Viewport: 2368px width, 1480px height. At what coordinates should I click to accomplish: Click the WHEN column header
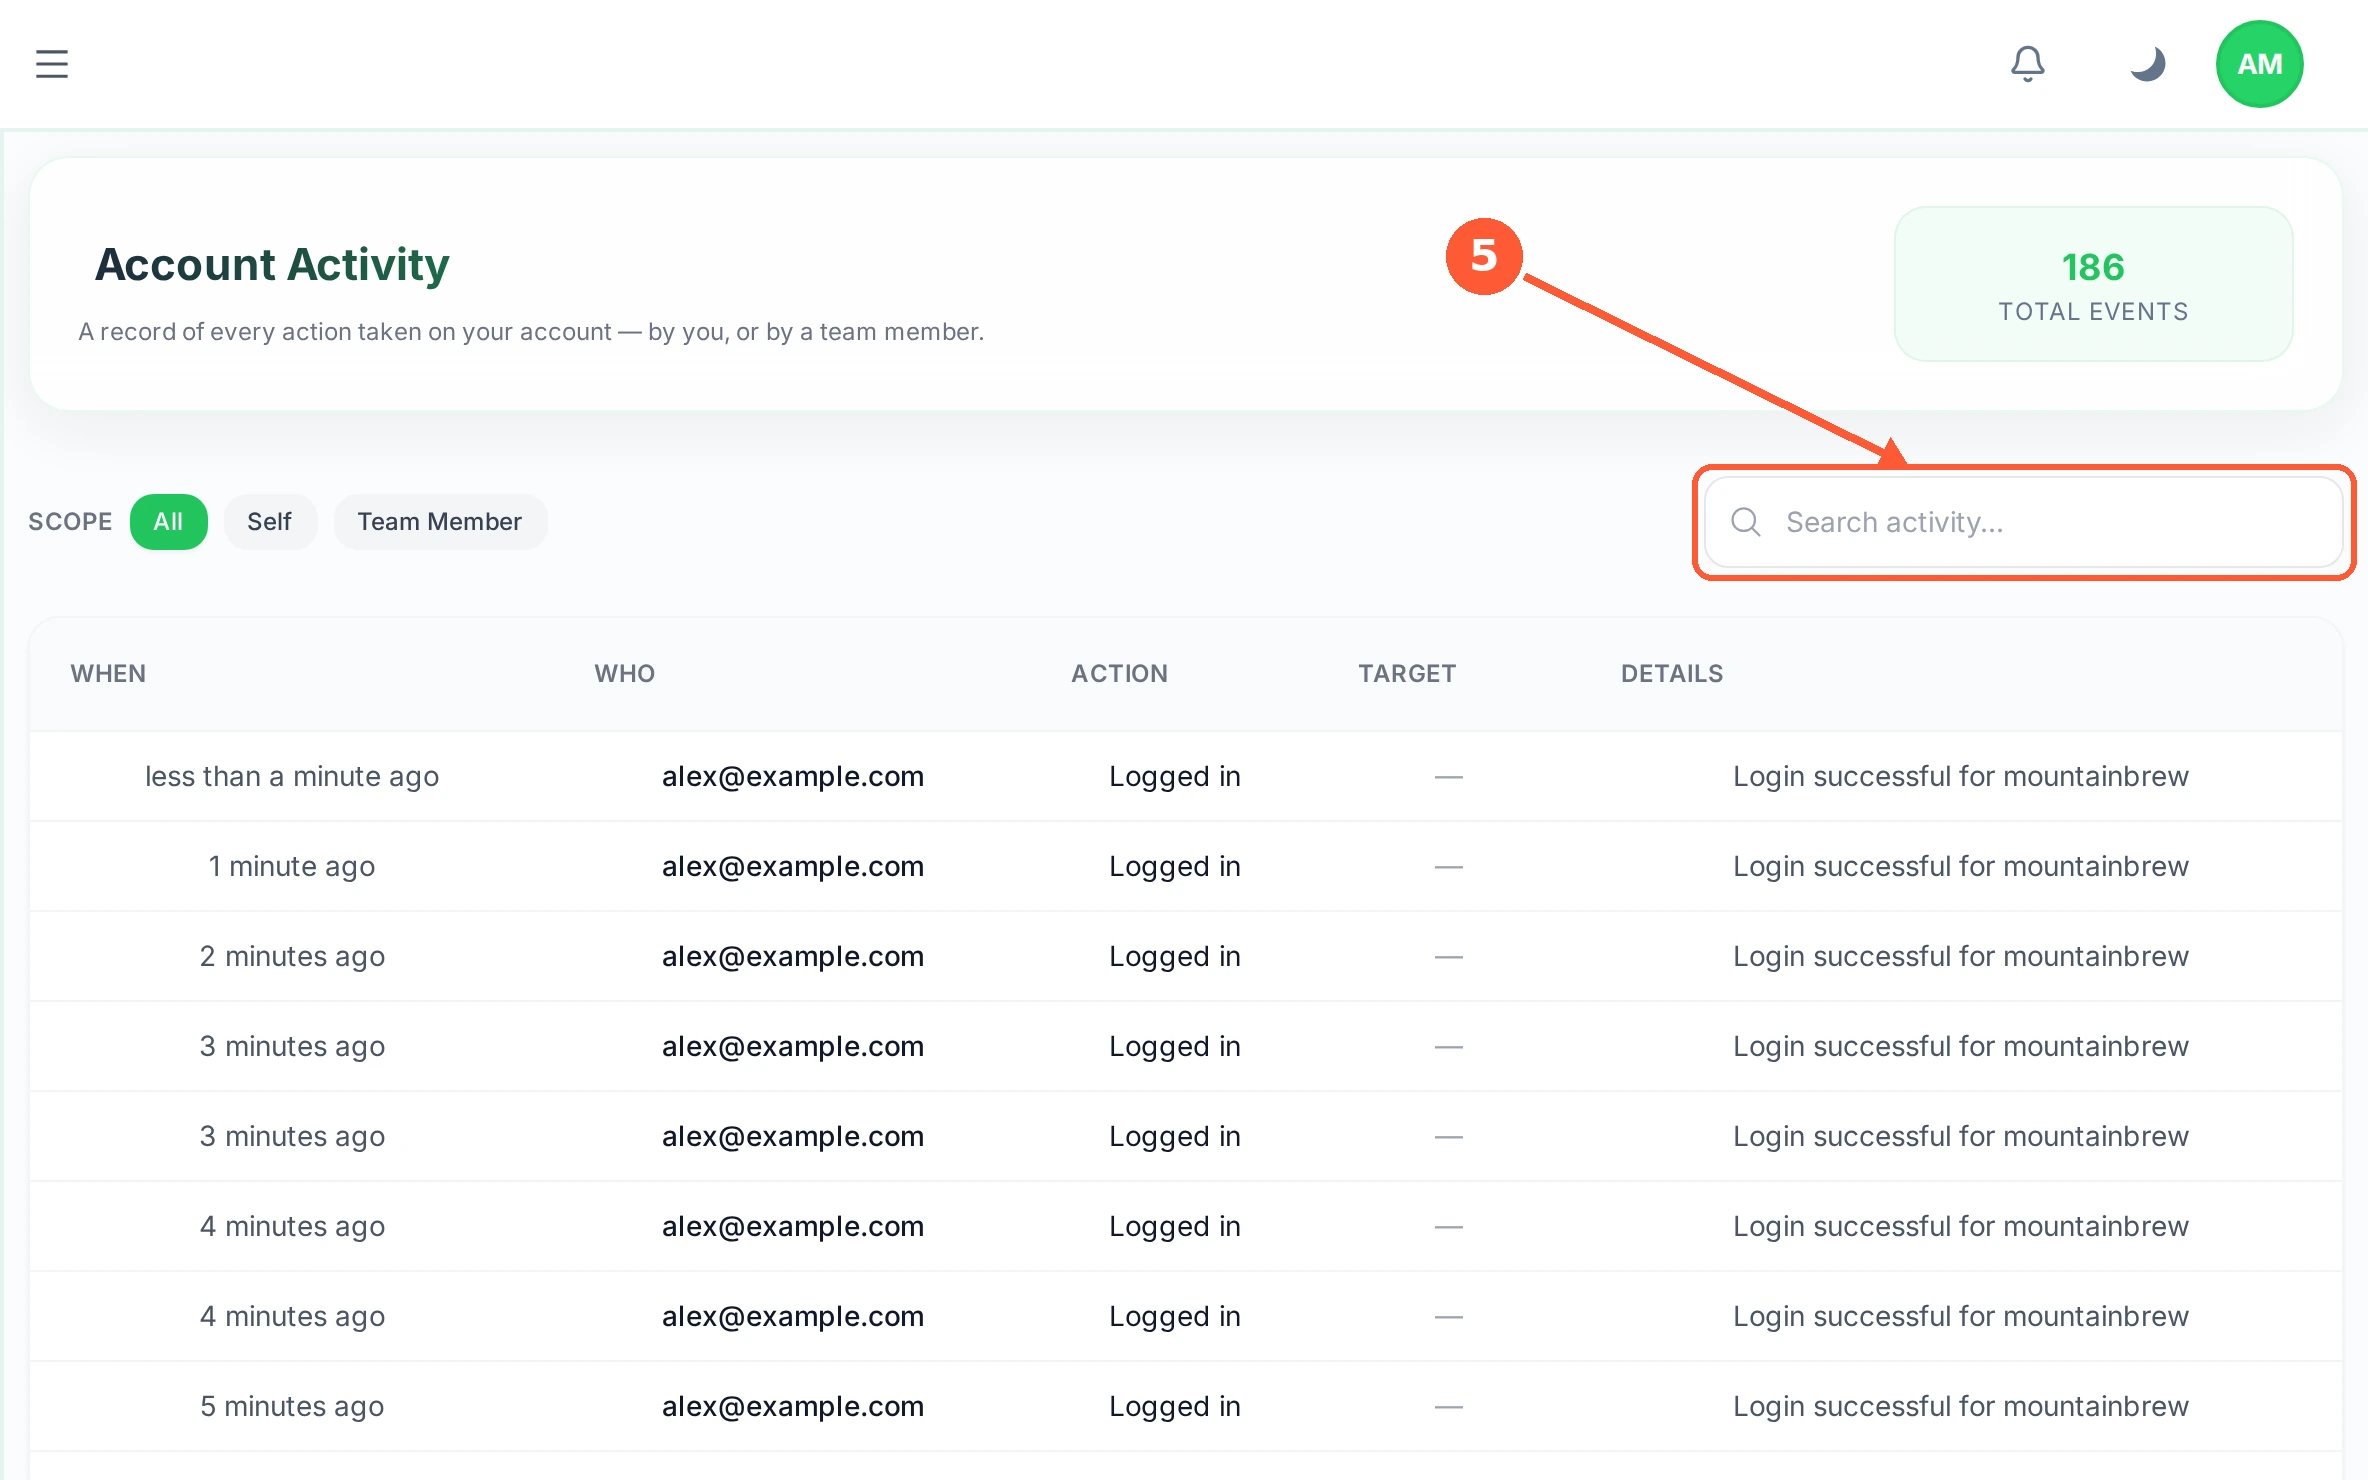point(108,674)
